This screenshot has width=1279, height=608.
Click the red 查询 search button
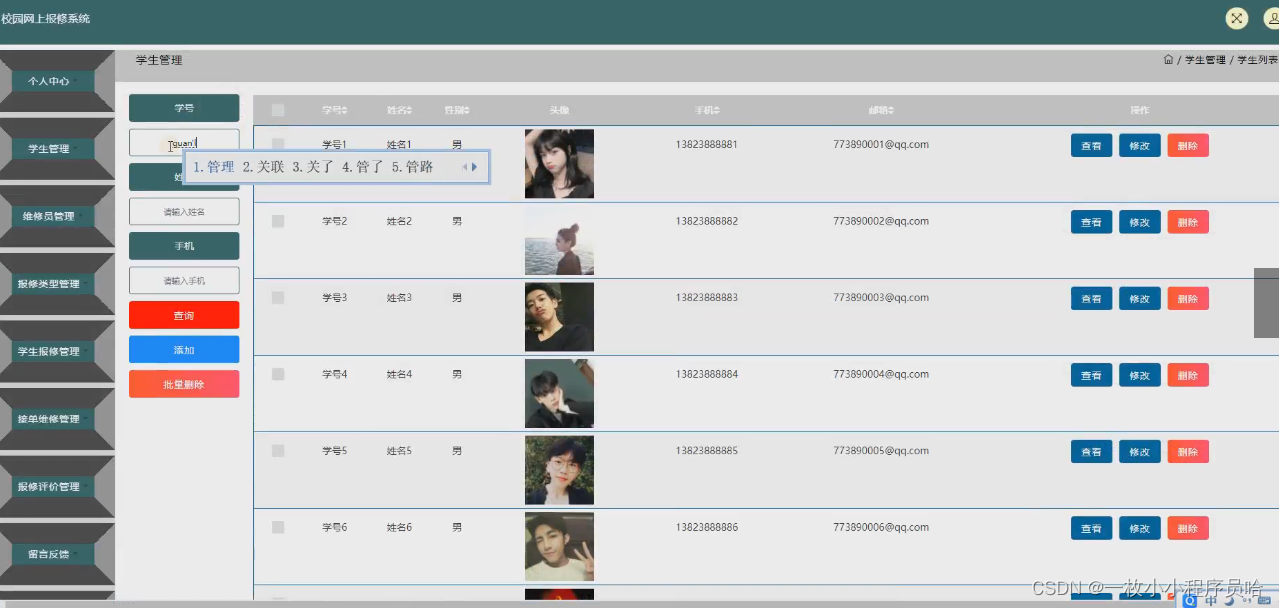click(184, 315)
